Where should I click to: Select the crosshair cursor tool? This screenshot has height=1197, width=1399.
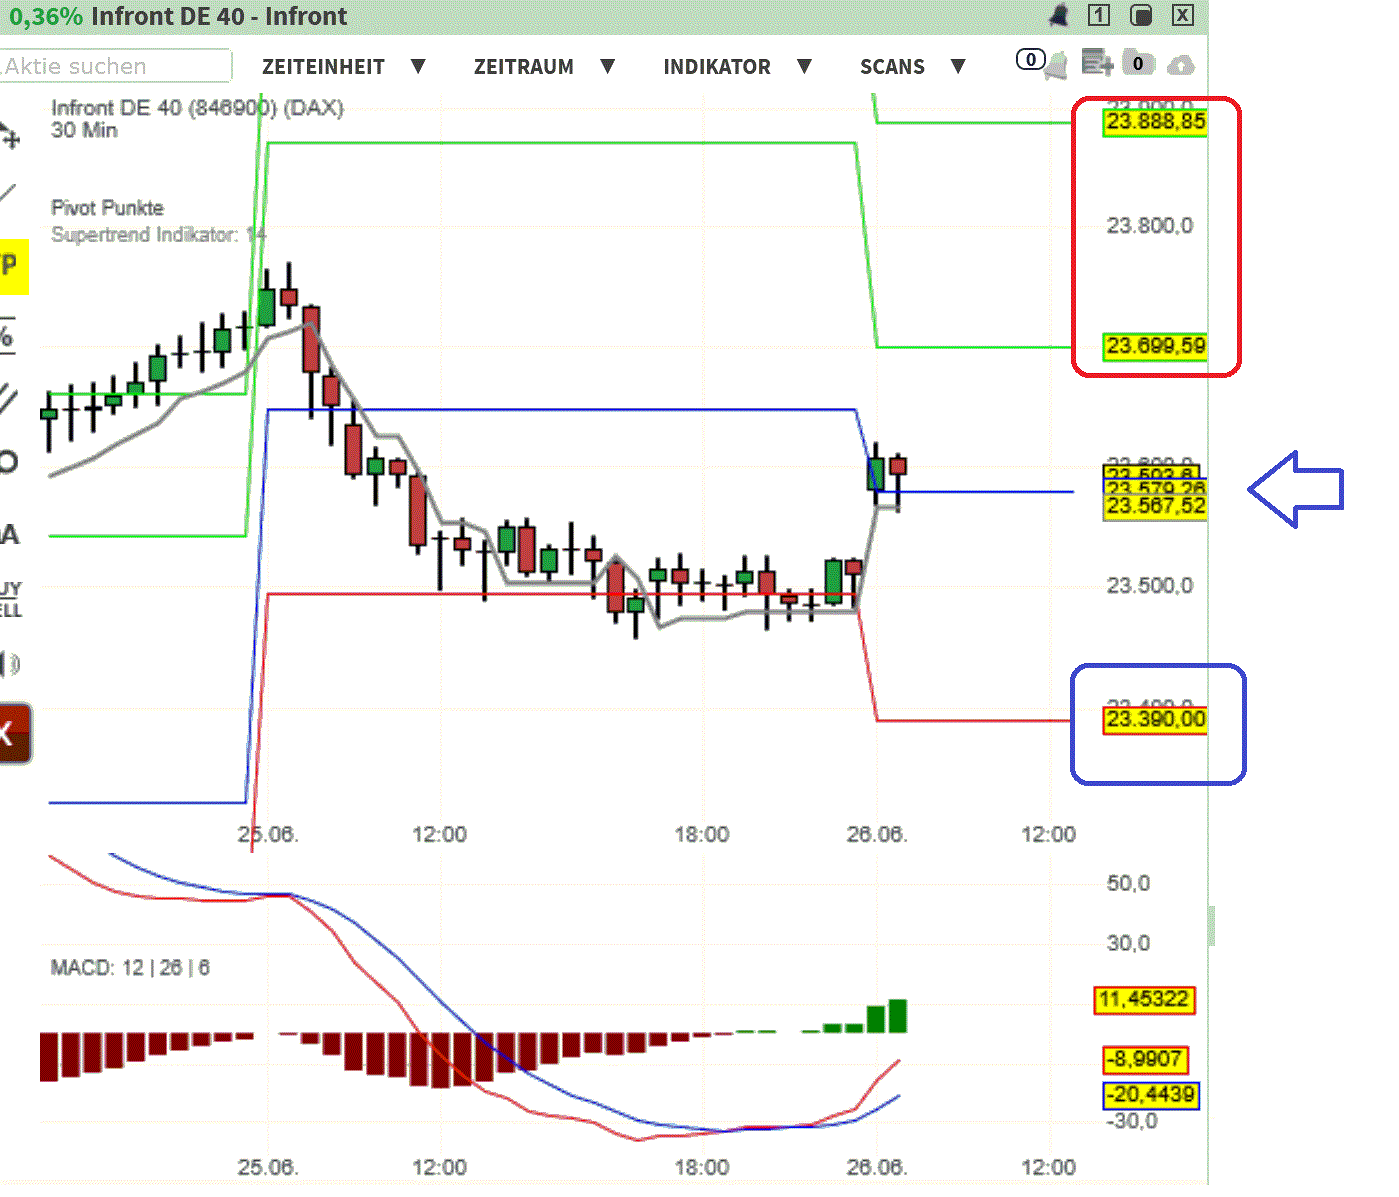[10, 137]
